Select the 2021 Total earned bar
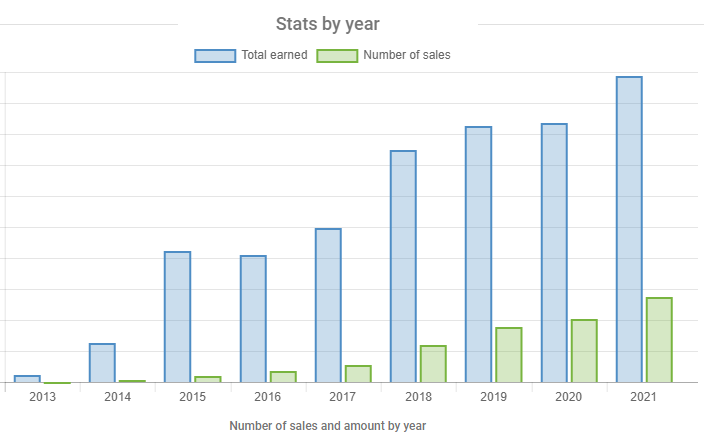Viewport: 704px width, 444px height. pos(629,230)
